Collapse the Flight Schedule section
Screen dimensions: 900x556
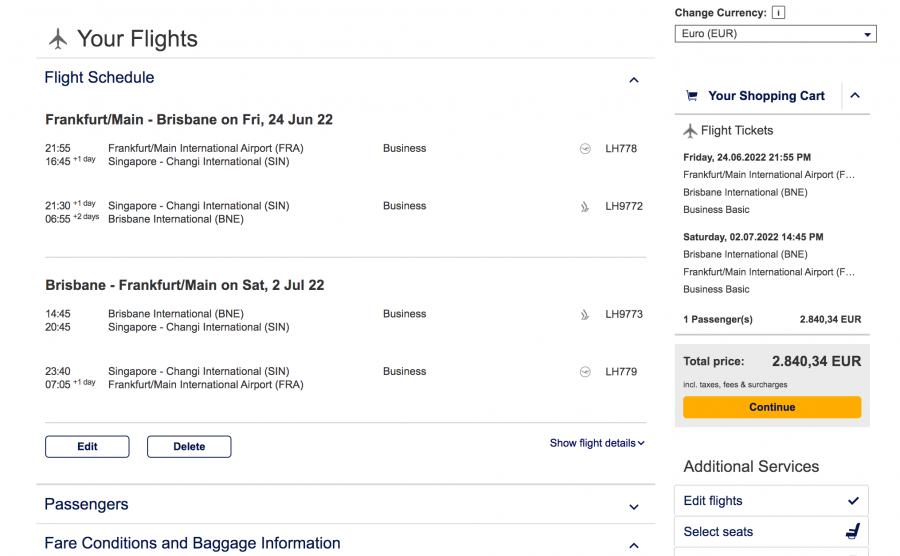point(633,80)
